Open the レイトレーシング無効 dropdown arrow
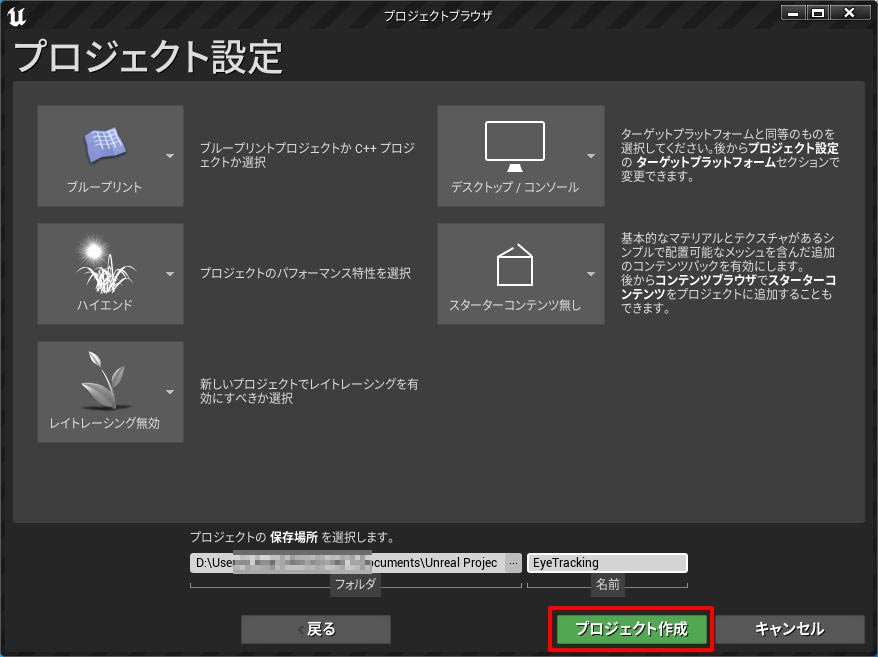This screenshot has height=657, width=878. [x=170, y=392]
